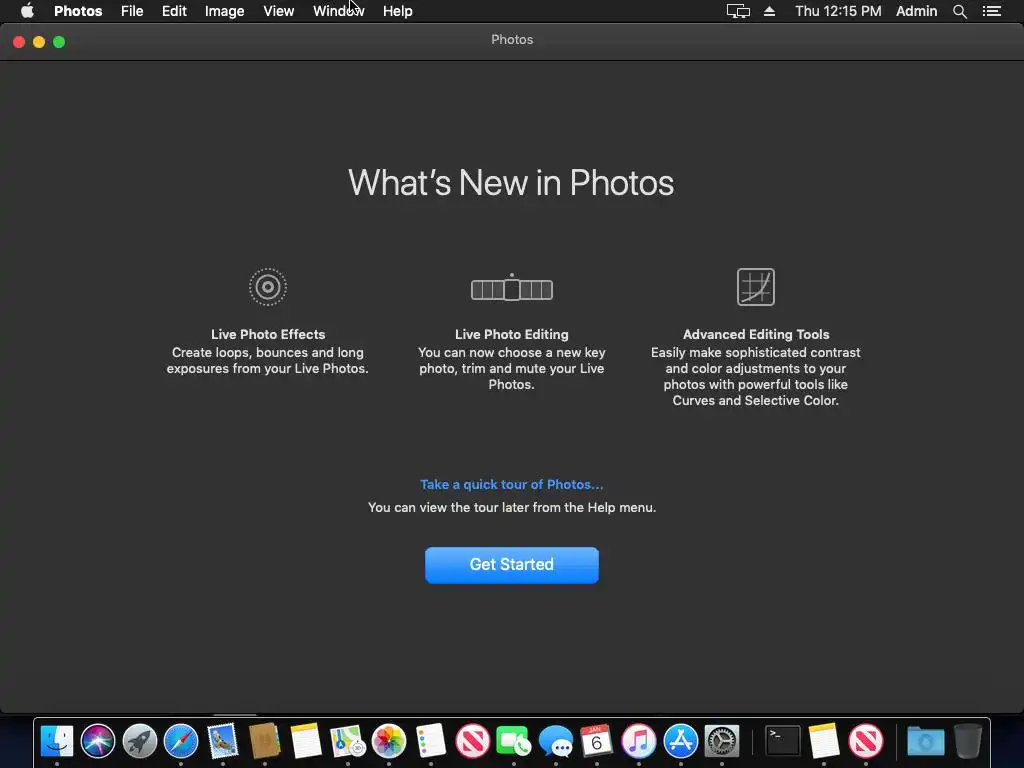Open Messages chat bubbles in Dock

click(x=556, y=741)
